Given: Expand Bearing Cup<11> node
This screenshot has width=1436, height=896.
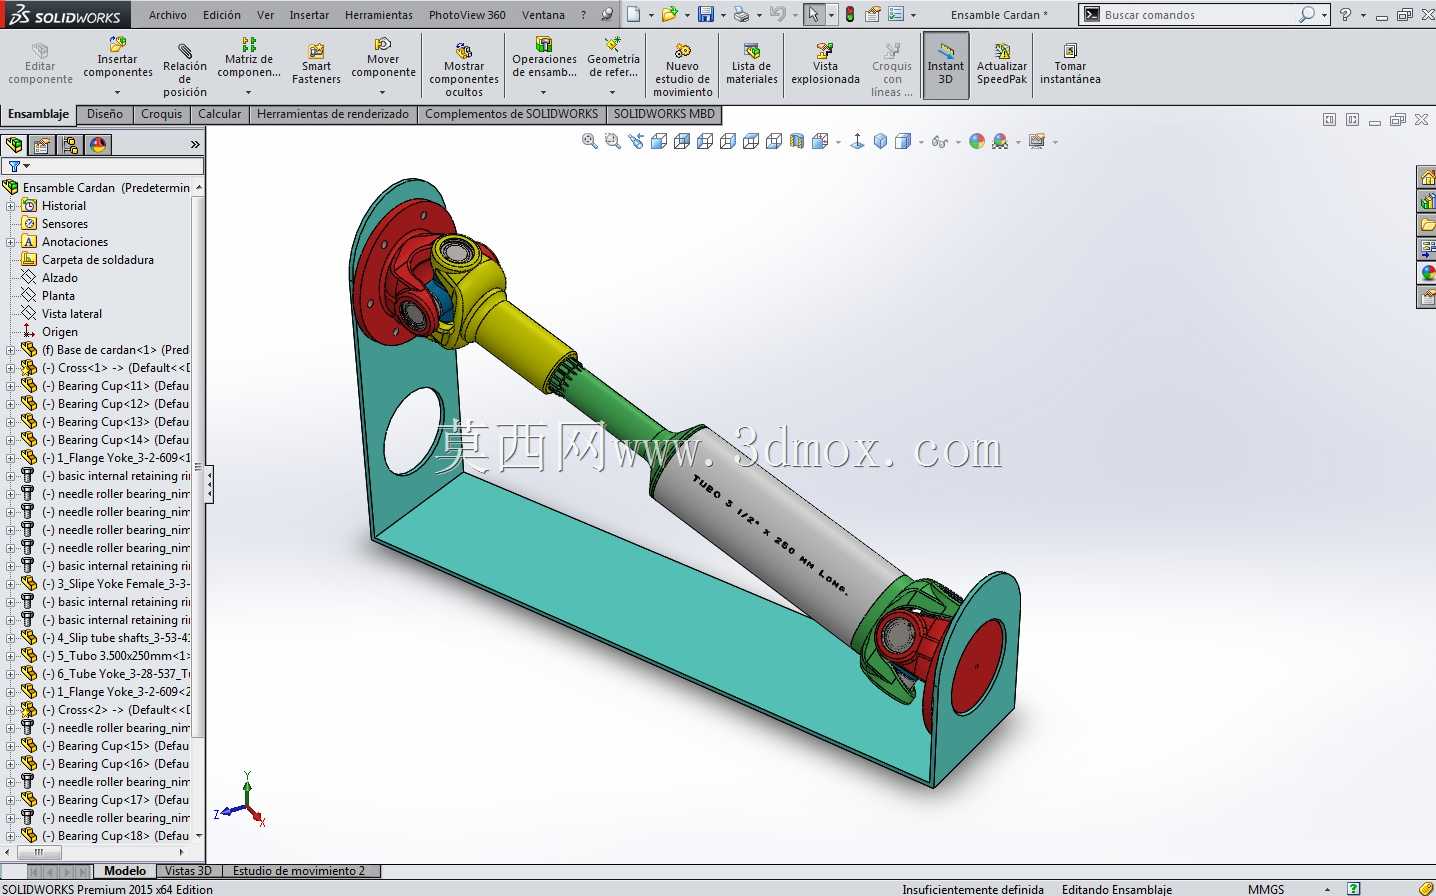Looking at the screenshot, I should pyautogui.click(x=11, y=386).
